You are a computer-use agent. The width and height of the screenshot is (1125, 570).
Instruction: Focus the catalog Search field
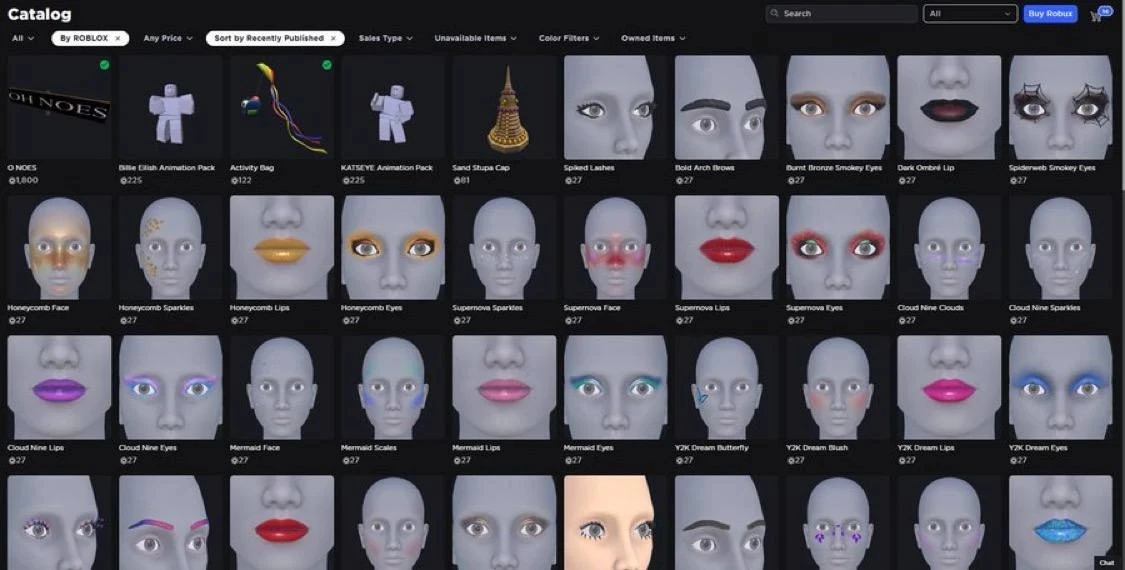[842, 14]
